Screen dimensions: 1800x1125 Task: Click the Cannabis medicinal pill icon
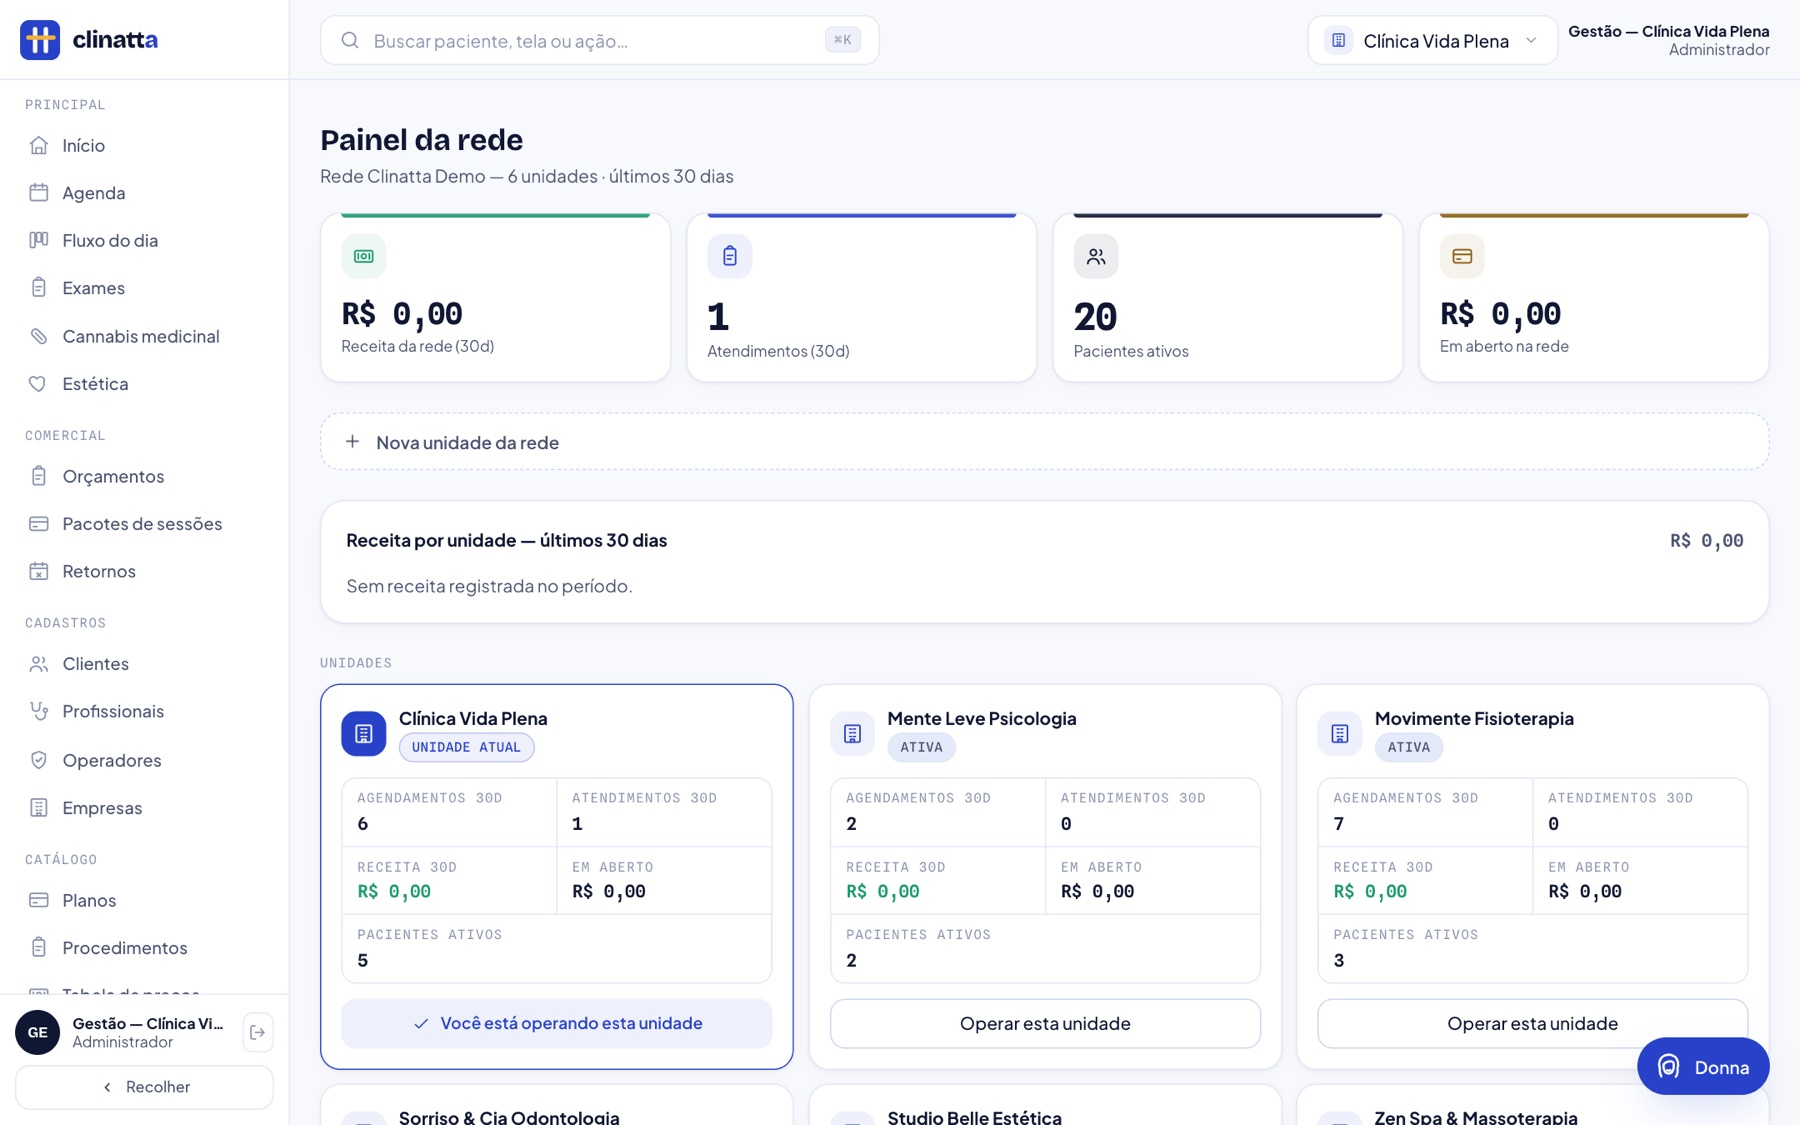tap(39, 336)
